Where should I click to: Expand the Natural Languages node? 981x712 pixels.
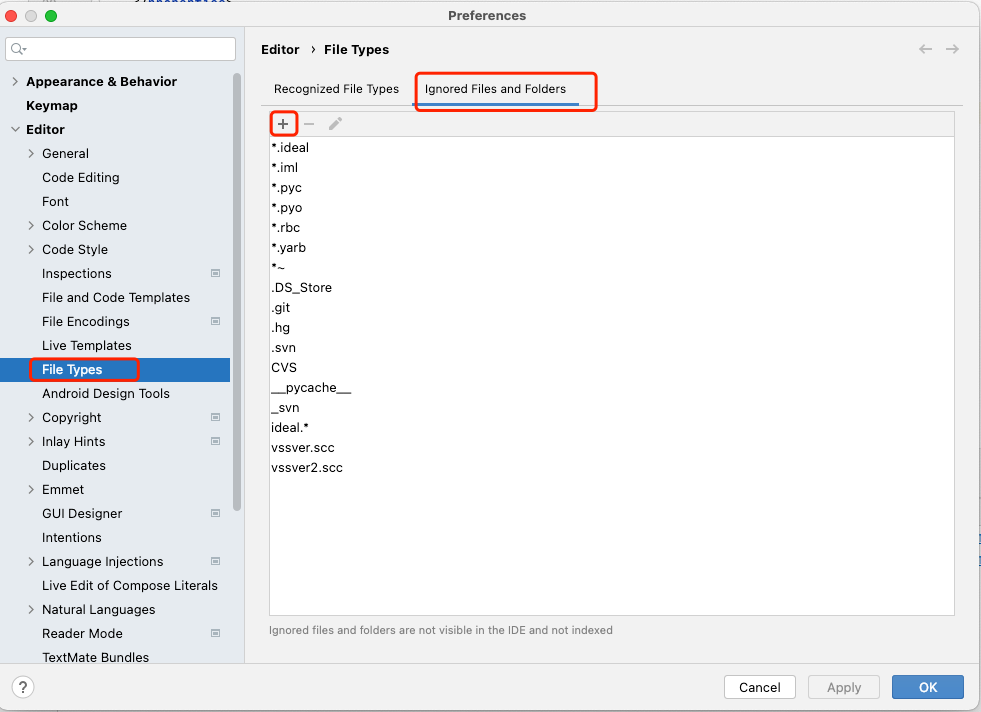[31, 609]
